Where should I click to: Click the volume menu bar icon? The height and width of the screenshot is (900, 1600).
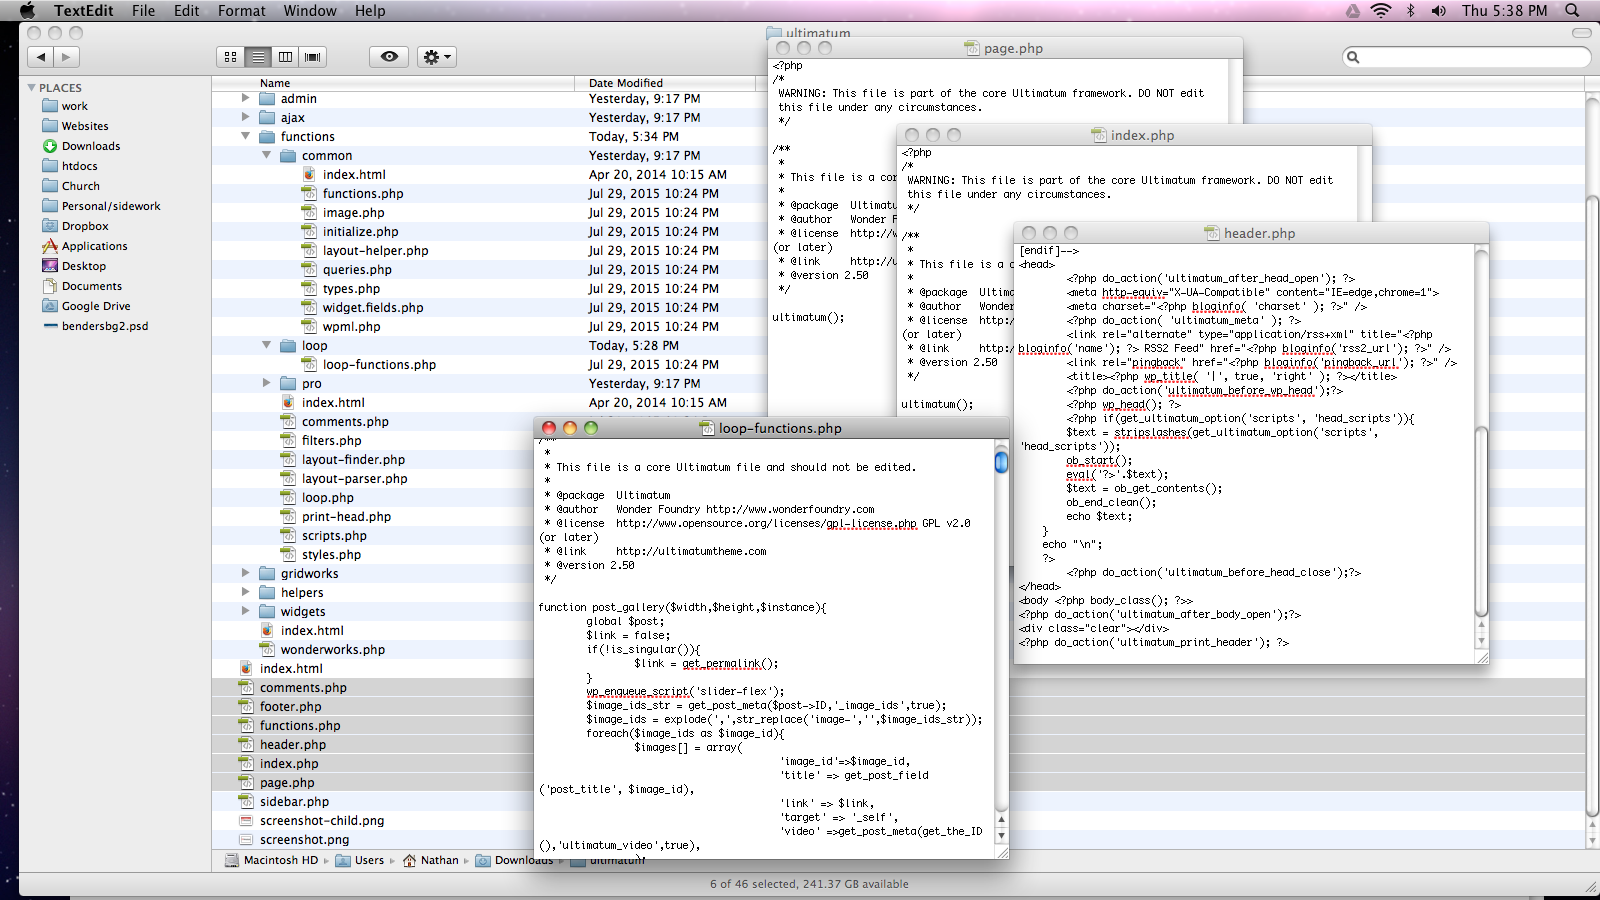coord(1438,10)
